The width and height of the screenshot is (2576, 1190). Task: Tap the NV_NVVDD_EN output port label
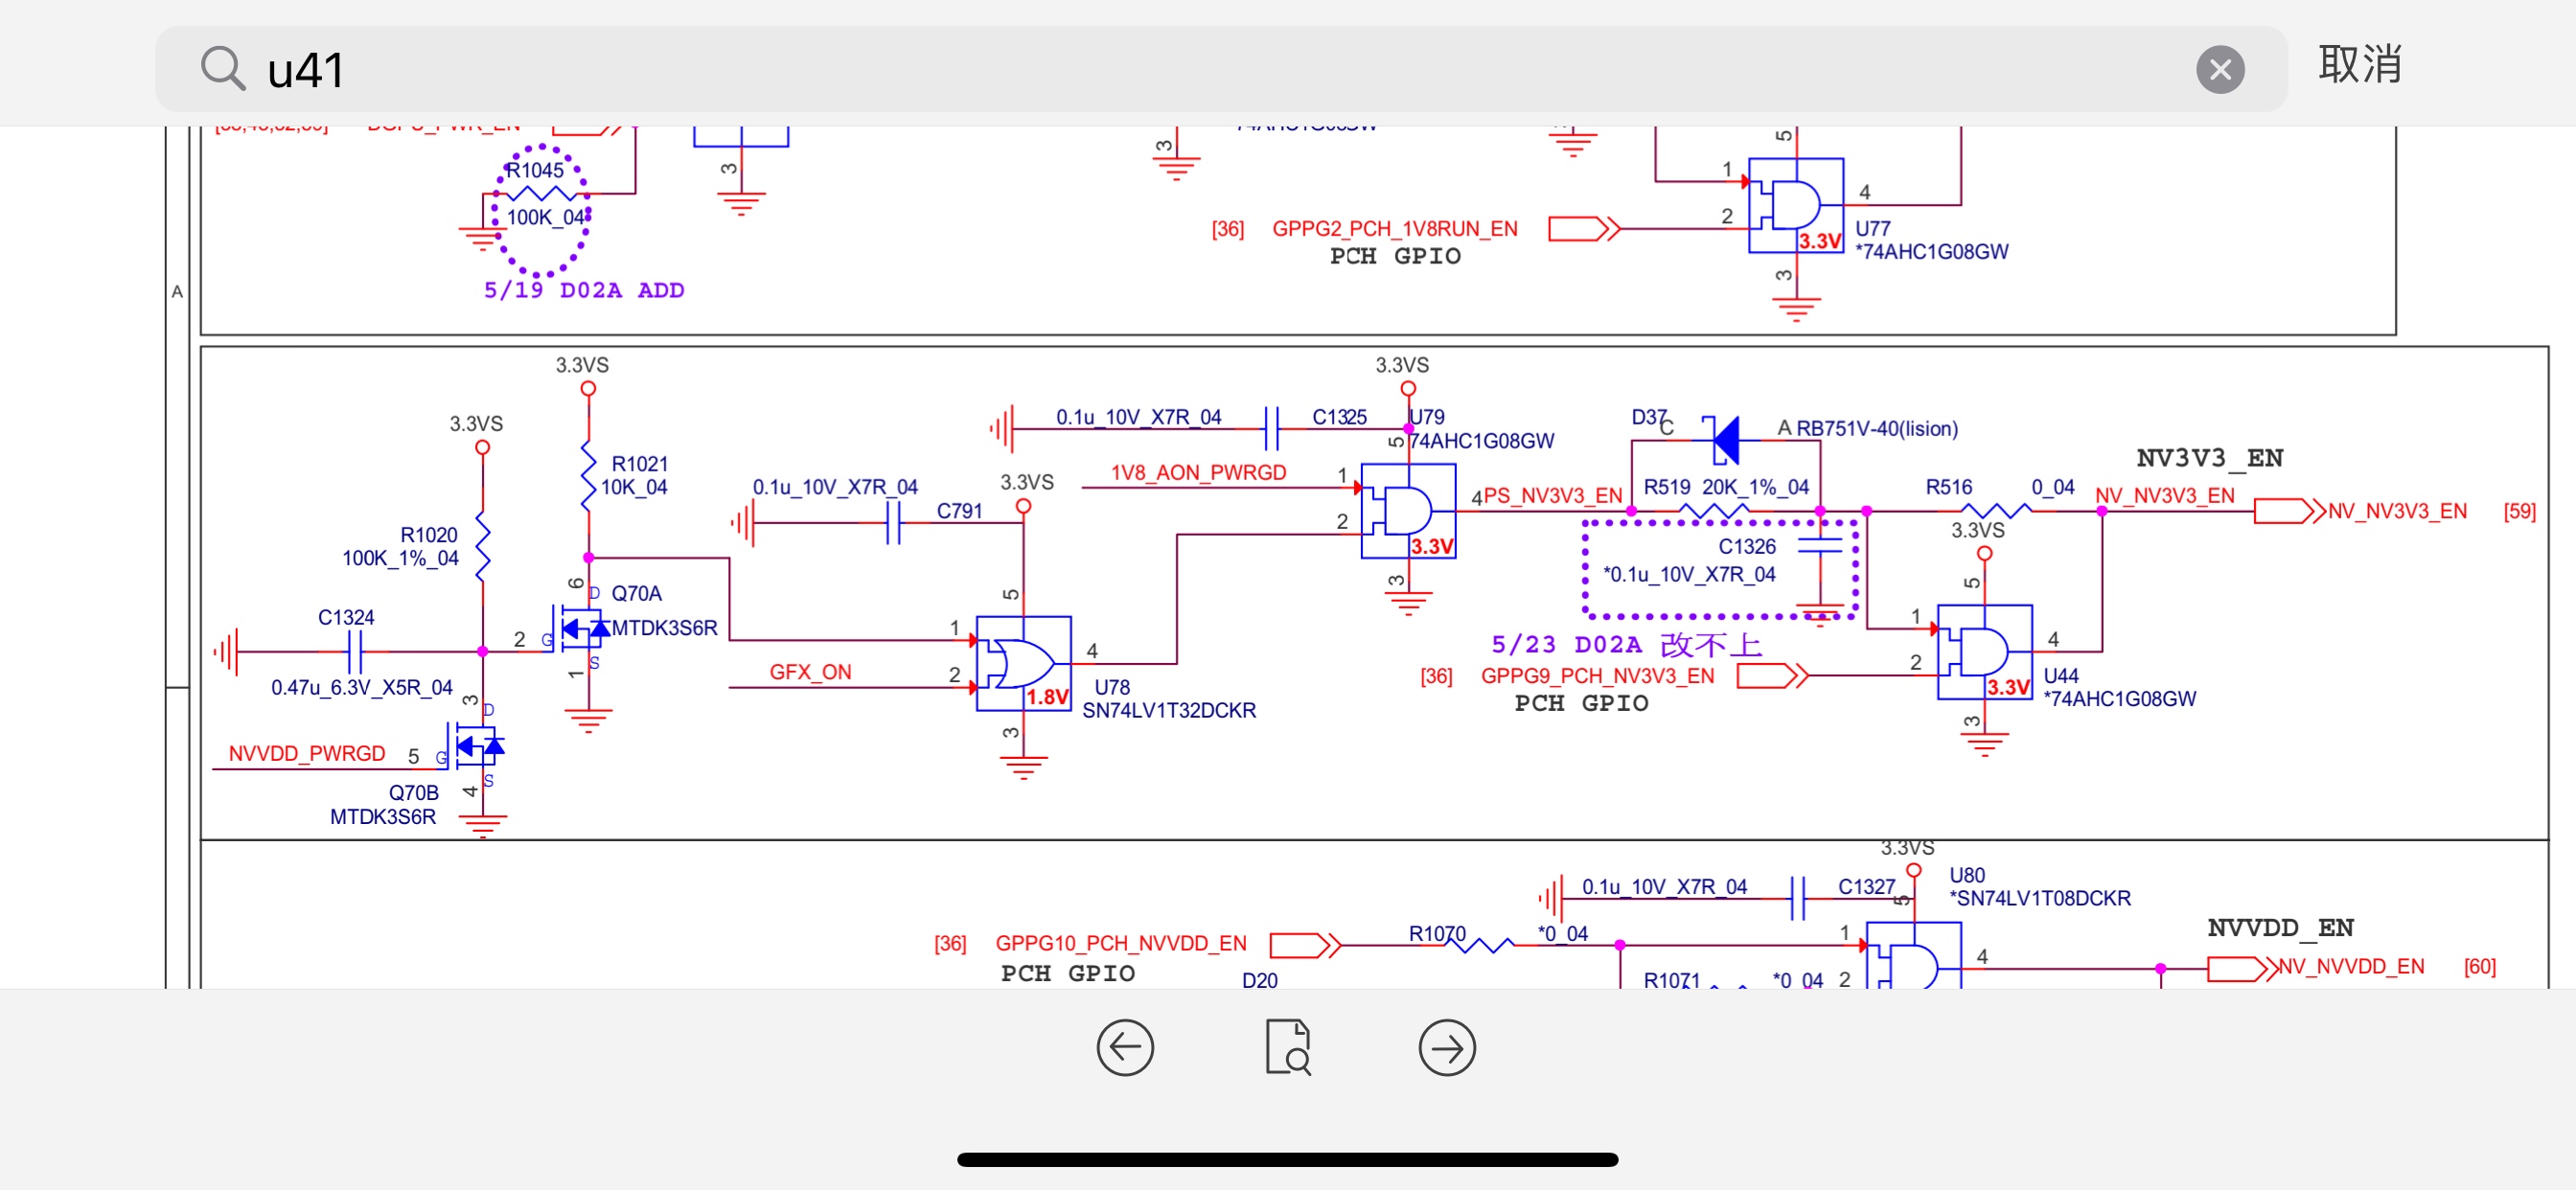tap(2350, 967)
